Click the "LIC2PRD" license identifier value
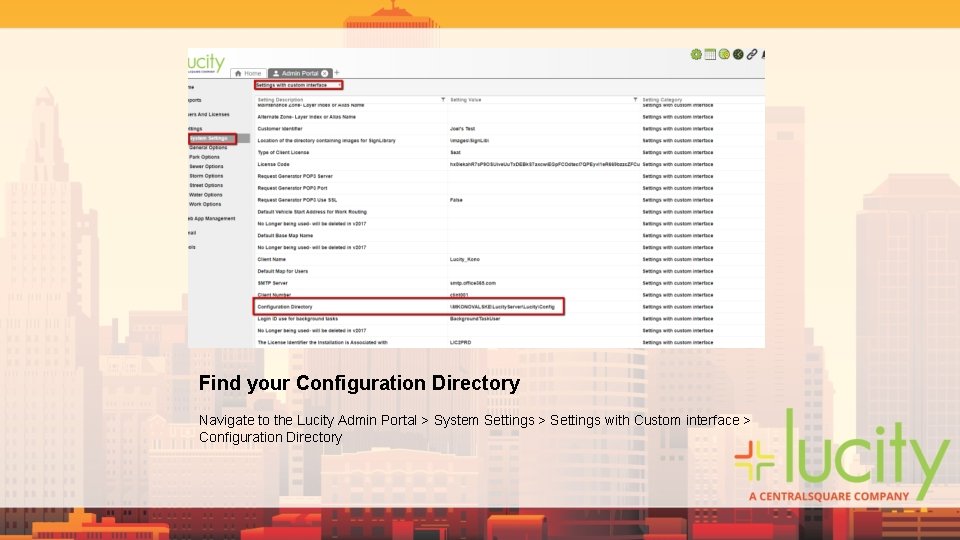The height and width of the screenshot is (540, 960). click(460, 343)
